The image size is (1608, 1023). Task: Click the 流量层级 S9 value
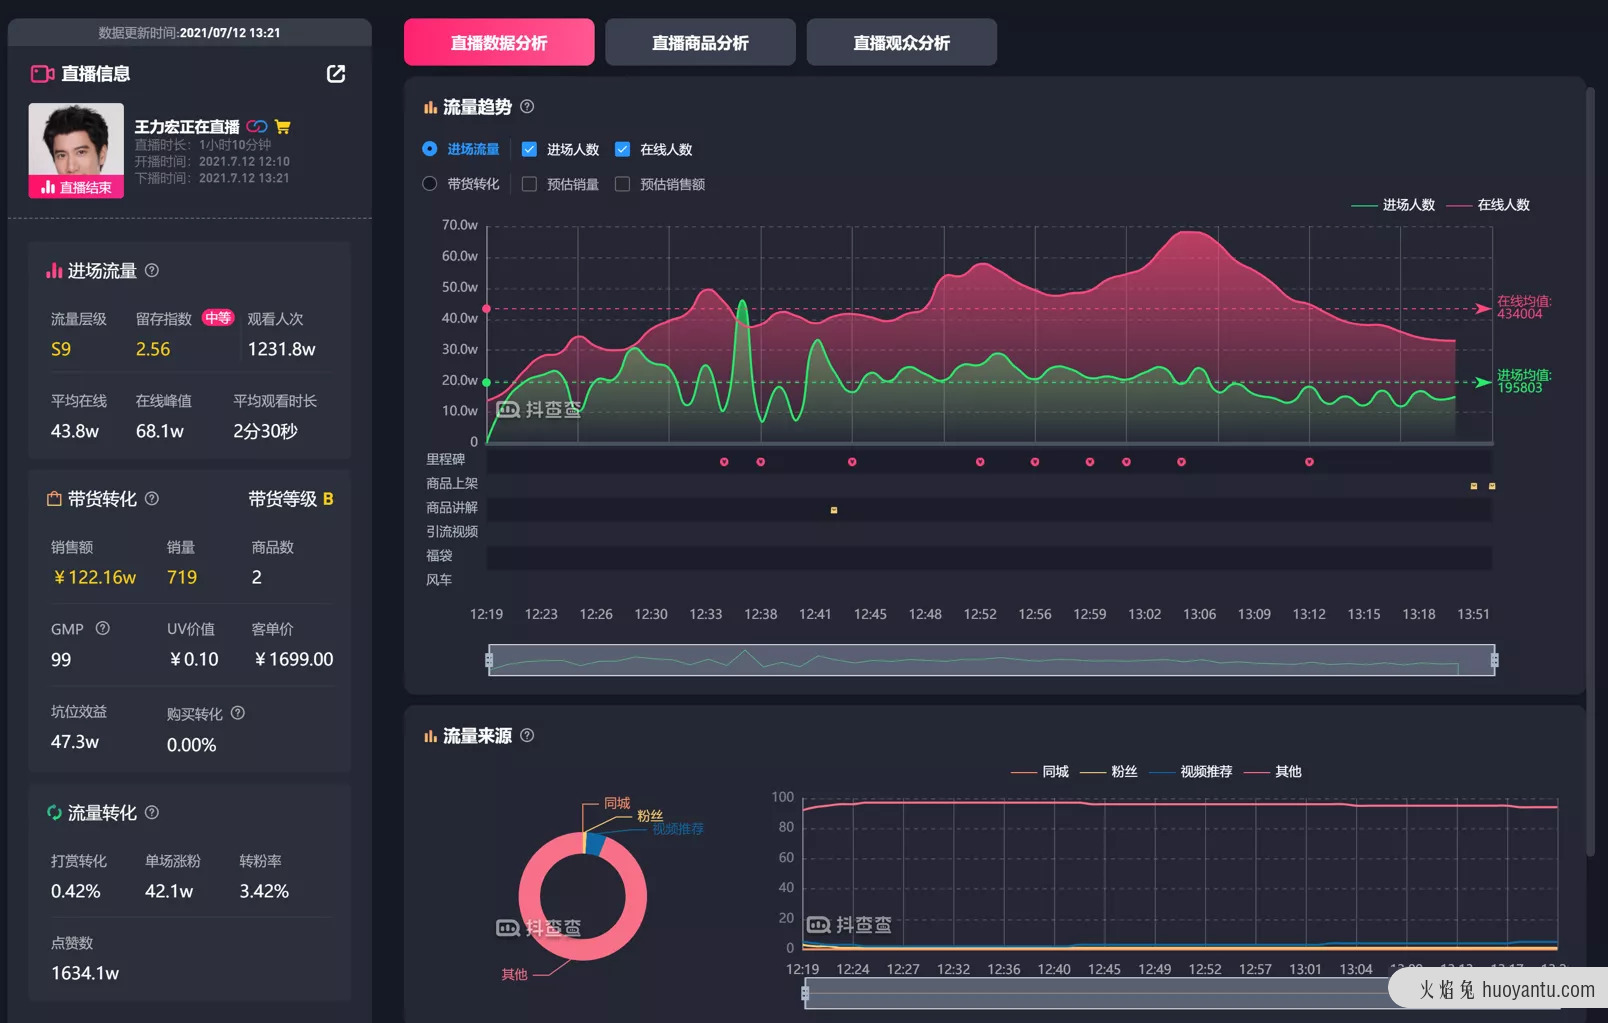(x=61, y=349)
